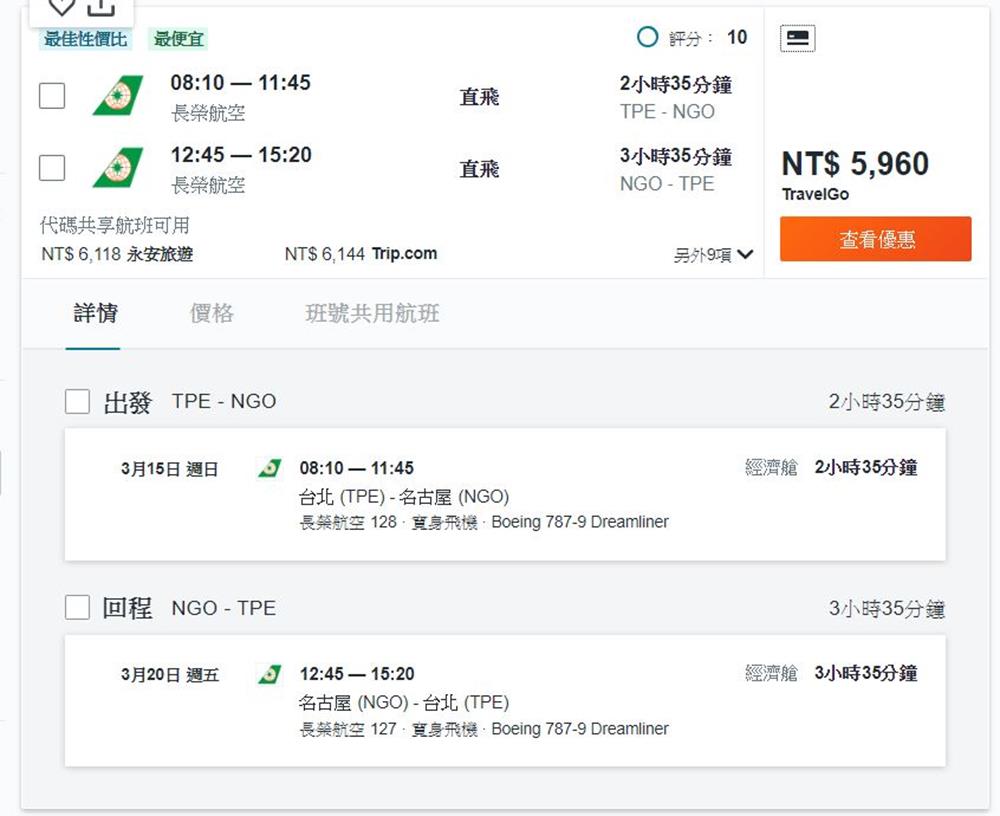
Task: Click the share icon at top
Action: (x=101, y=6)
